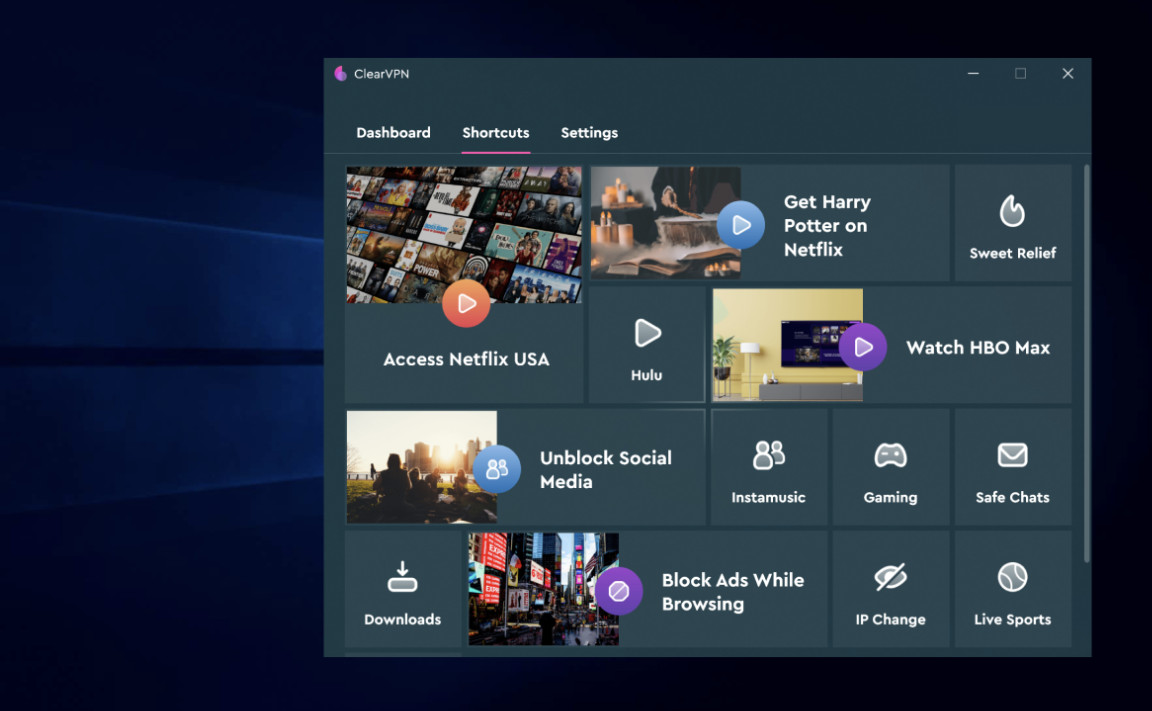
Task: Click the IP Change text label
Action: [890, 620]
